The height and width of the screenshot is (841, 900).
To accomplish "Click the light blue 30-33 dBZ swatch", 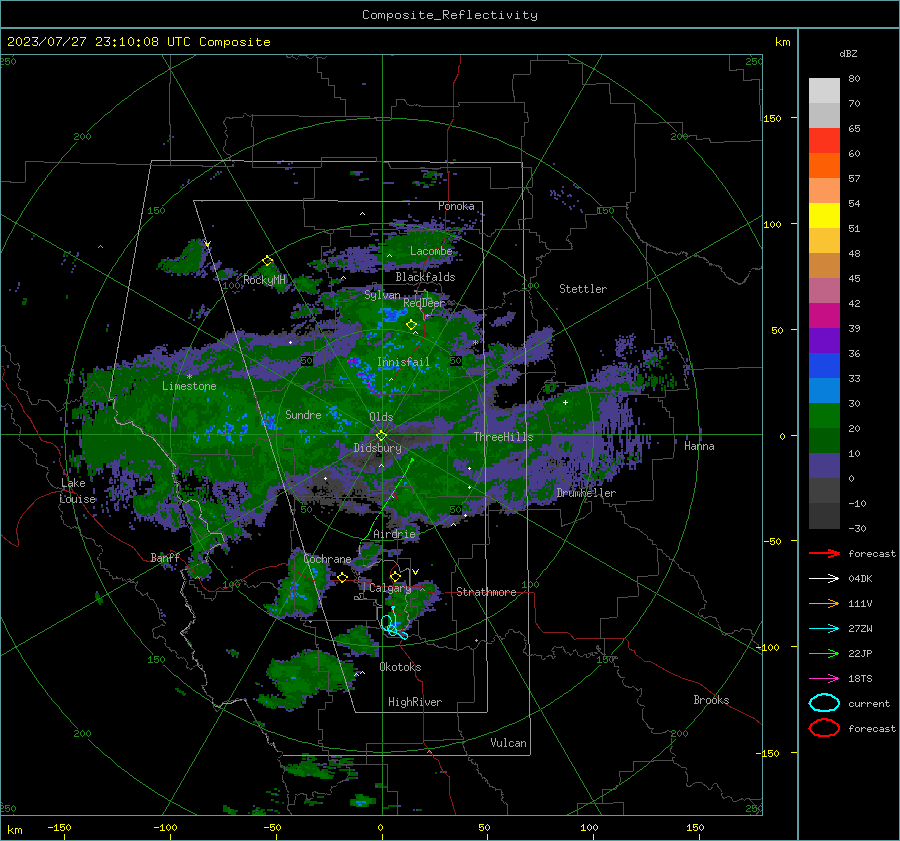I will tap(824, 391).
